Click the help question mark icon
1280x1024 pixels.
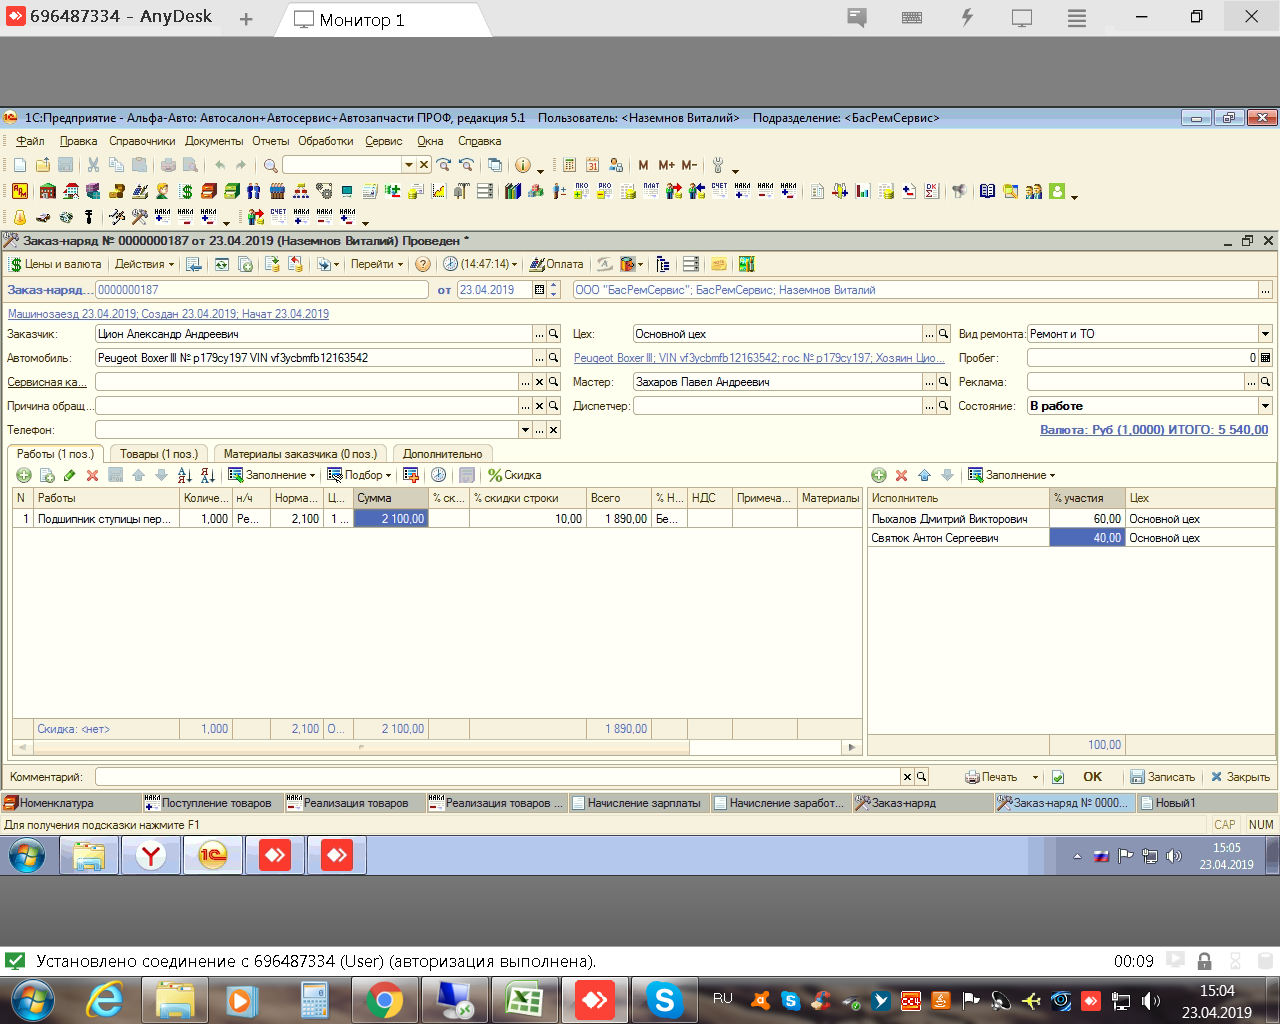[423, 264]
